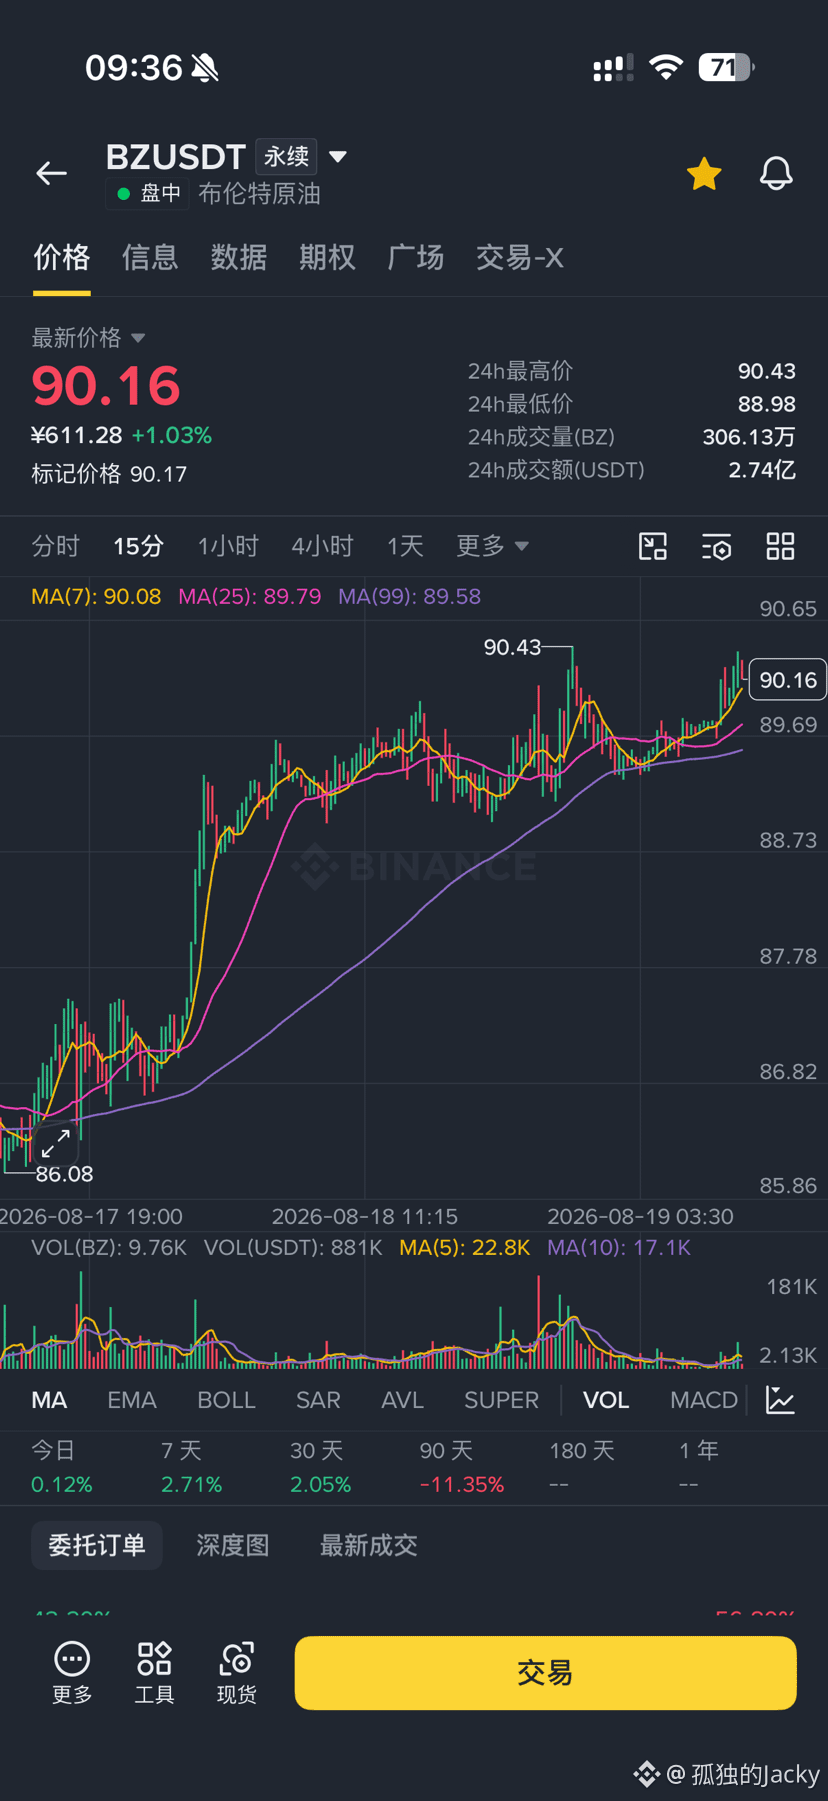The image size is (828, 1801).
Task: Toggle the SAR indicator
Action: pyautogui.click(x=318, y=1400)
